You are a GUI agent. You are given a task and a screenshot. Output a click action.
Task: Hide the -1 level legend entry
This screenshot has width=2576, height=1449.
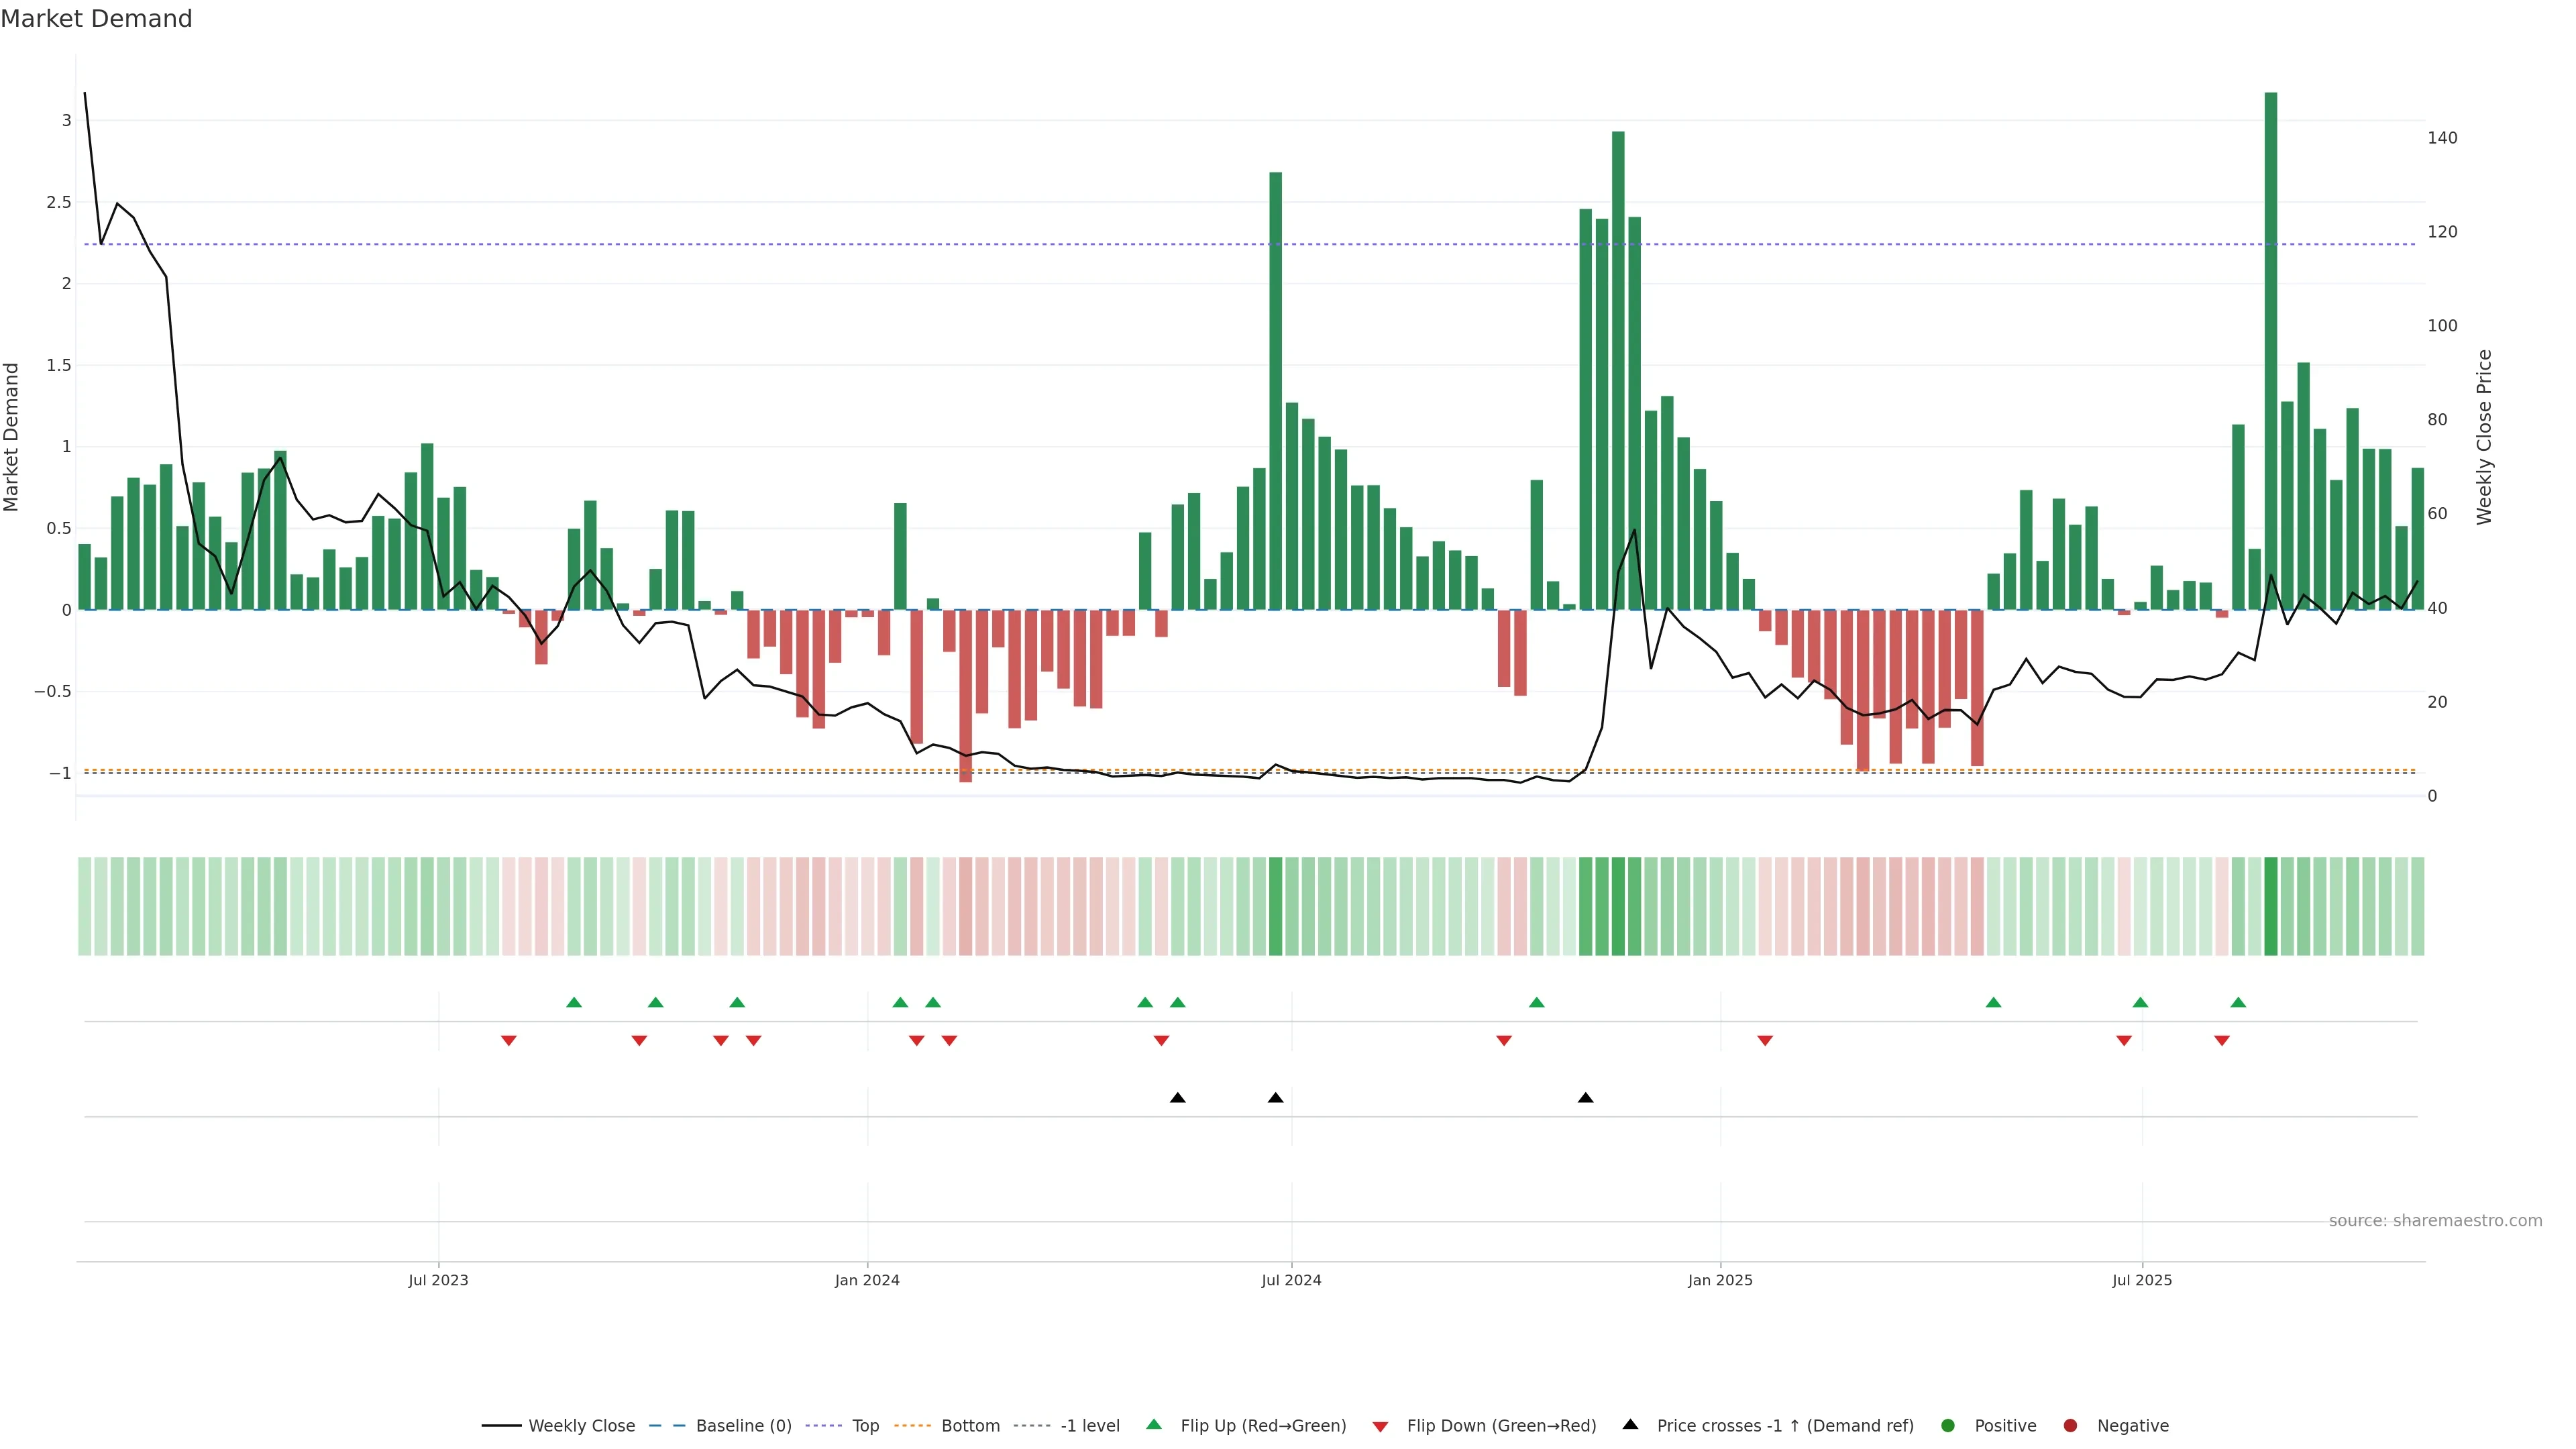point(1089,1426)
